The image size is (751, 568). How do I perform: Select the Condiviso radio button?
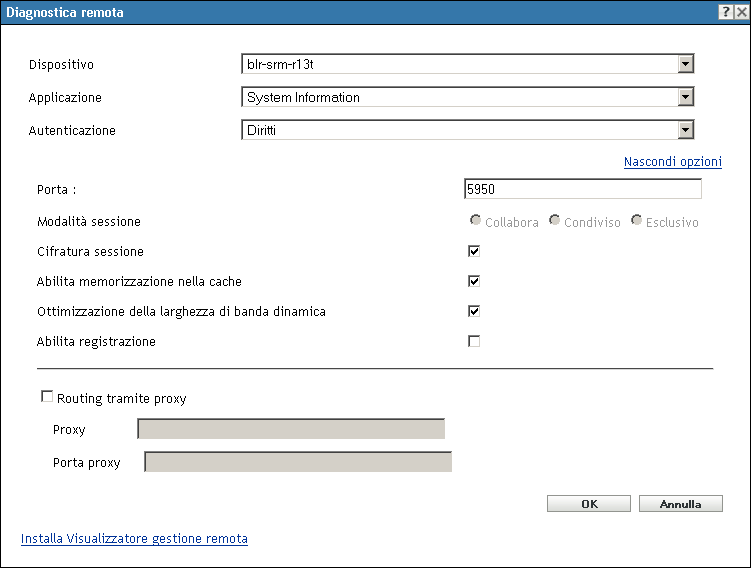pos(555,221)
